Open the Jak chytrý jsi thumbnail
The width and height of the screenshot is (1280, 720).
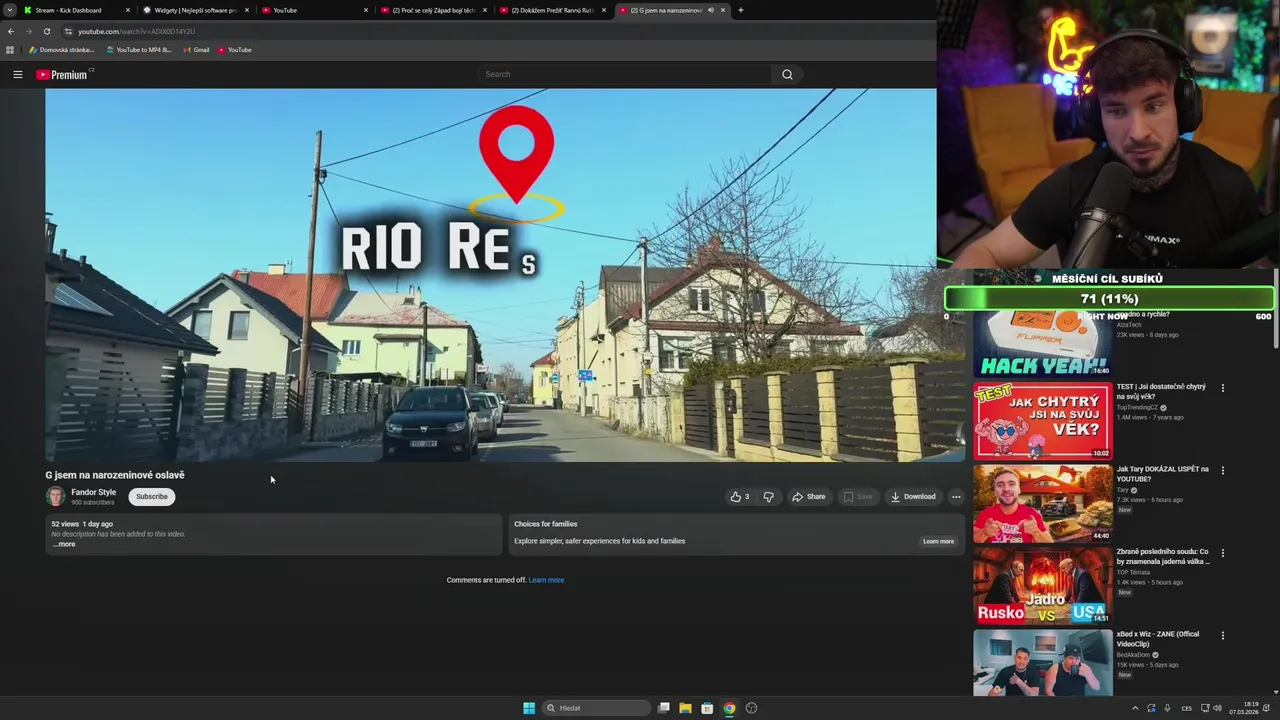pyautogui.click(x=1042, y=420)
